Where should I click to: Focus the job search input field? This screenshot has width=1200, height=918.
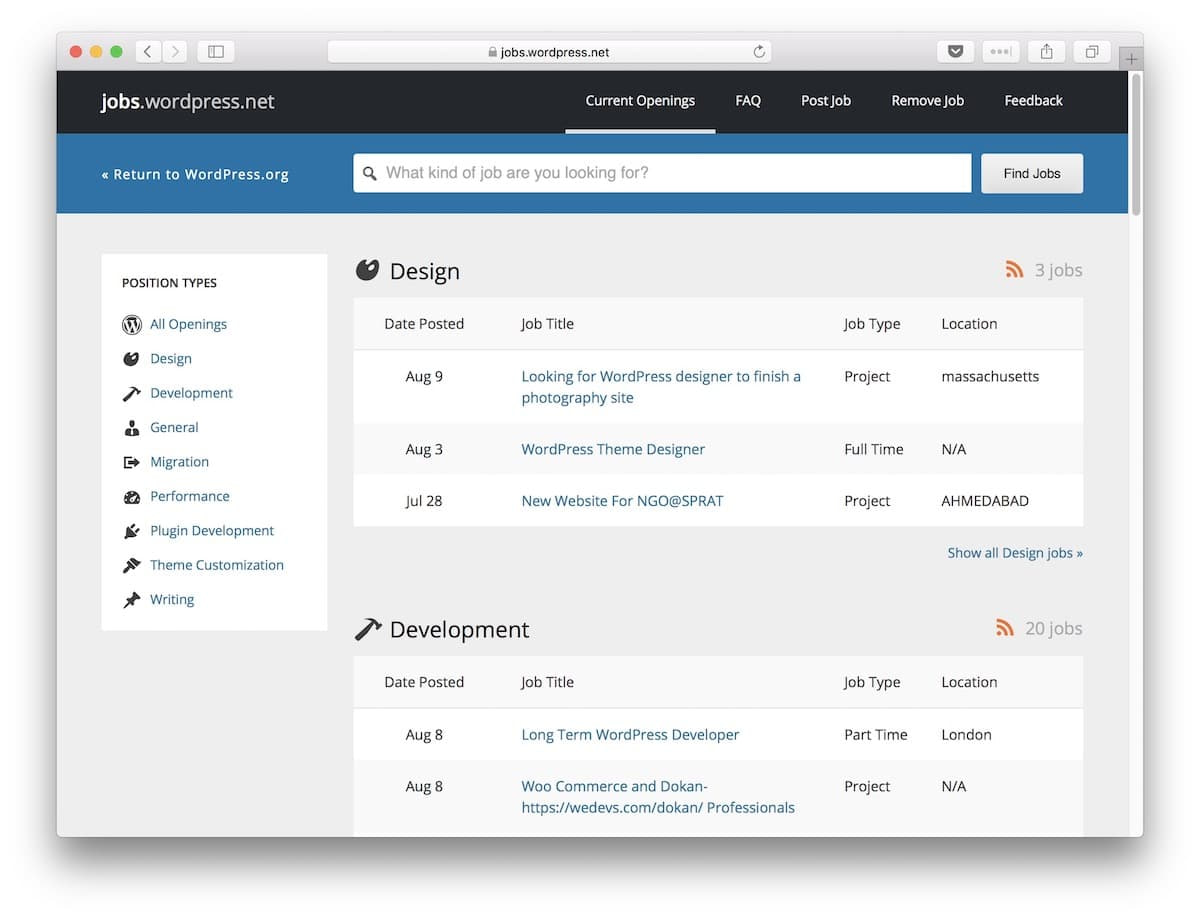tap(662, 173)
